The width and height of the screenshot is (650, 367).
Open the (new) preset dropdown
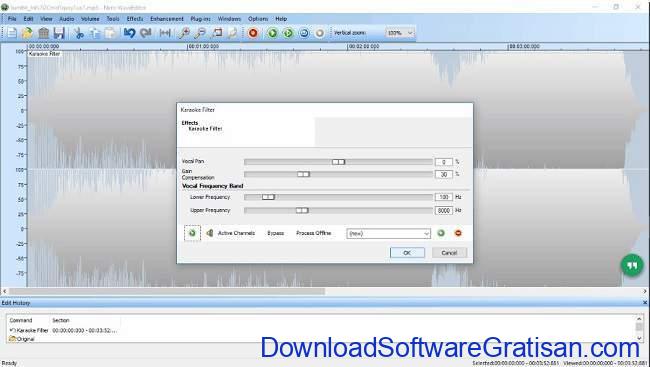[x=388, y=233]
